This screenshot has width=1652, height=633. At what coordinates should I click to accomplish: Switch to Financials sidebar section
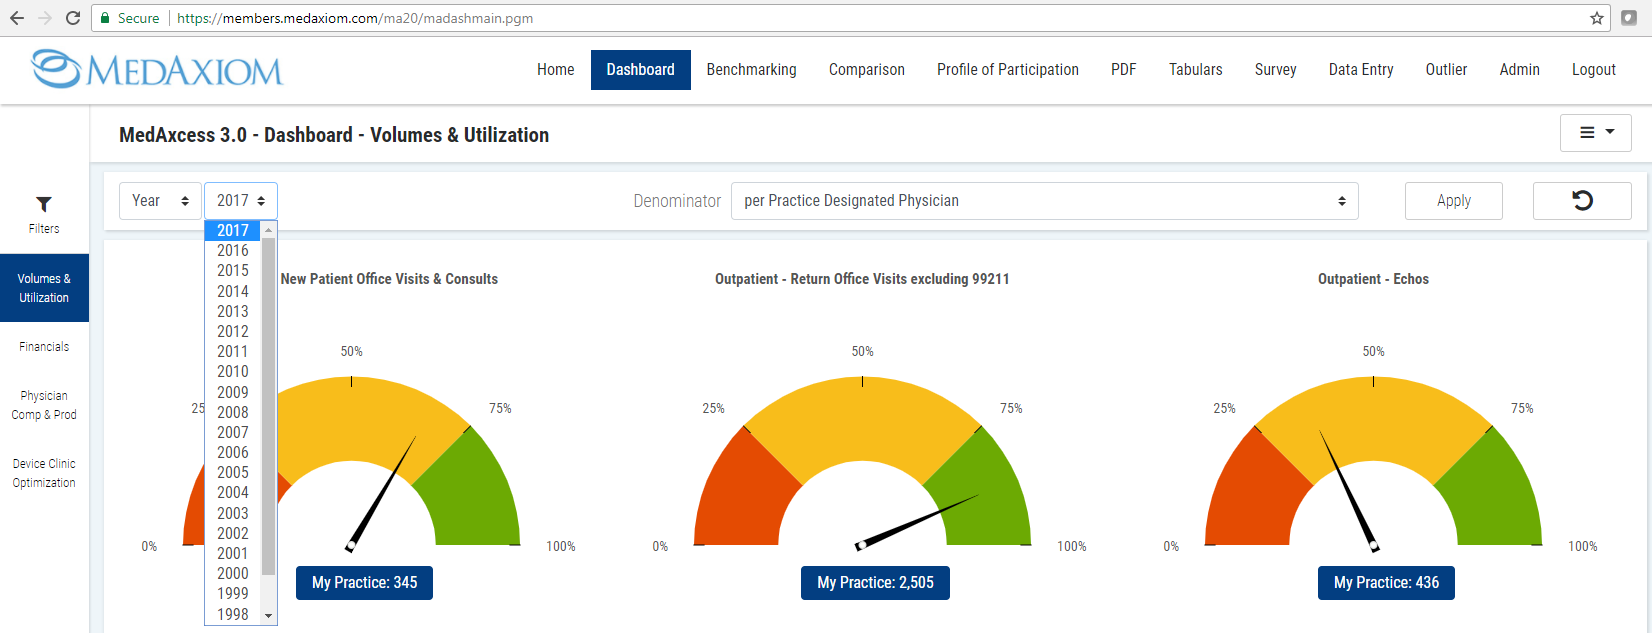44,347
